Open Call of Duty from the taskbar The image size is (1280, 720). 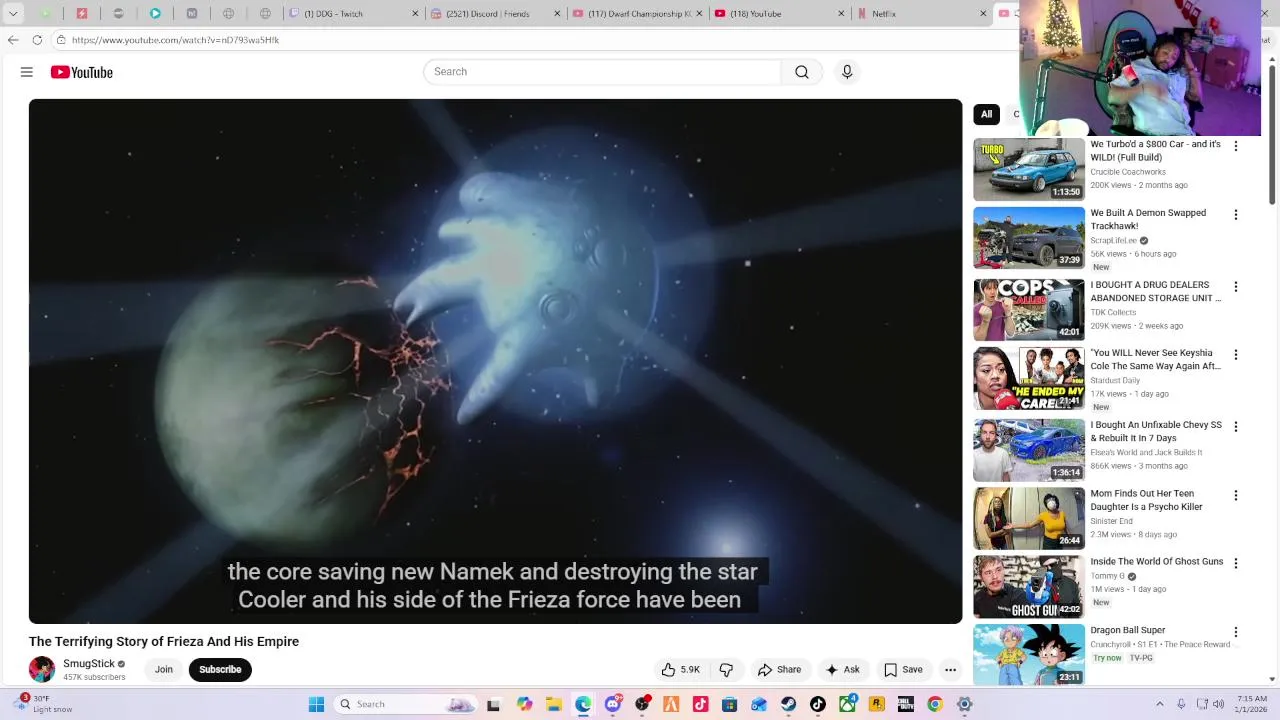(906, 704)
